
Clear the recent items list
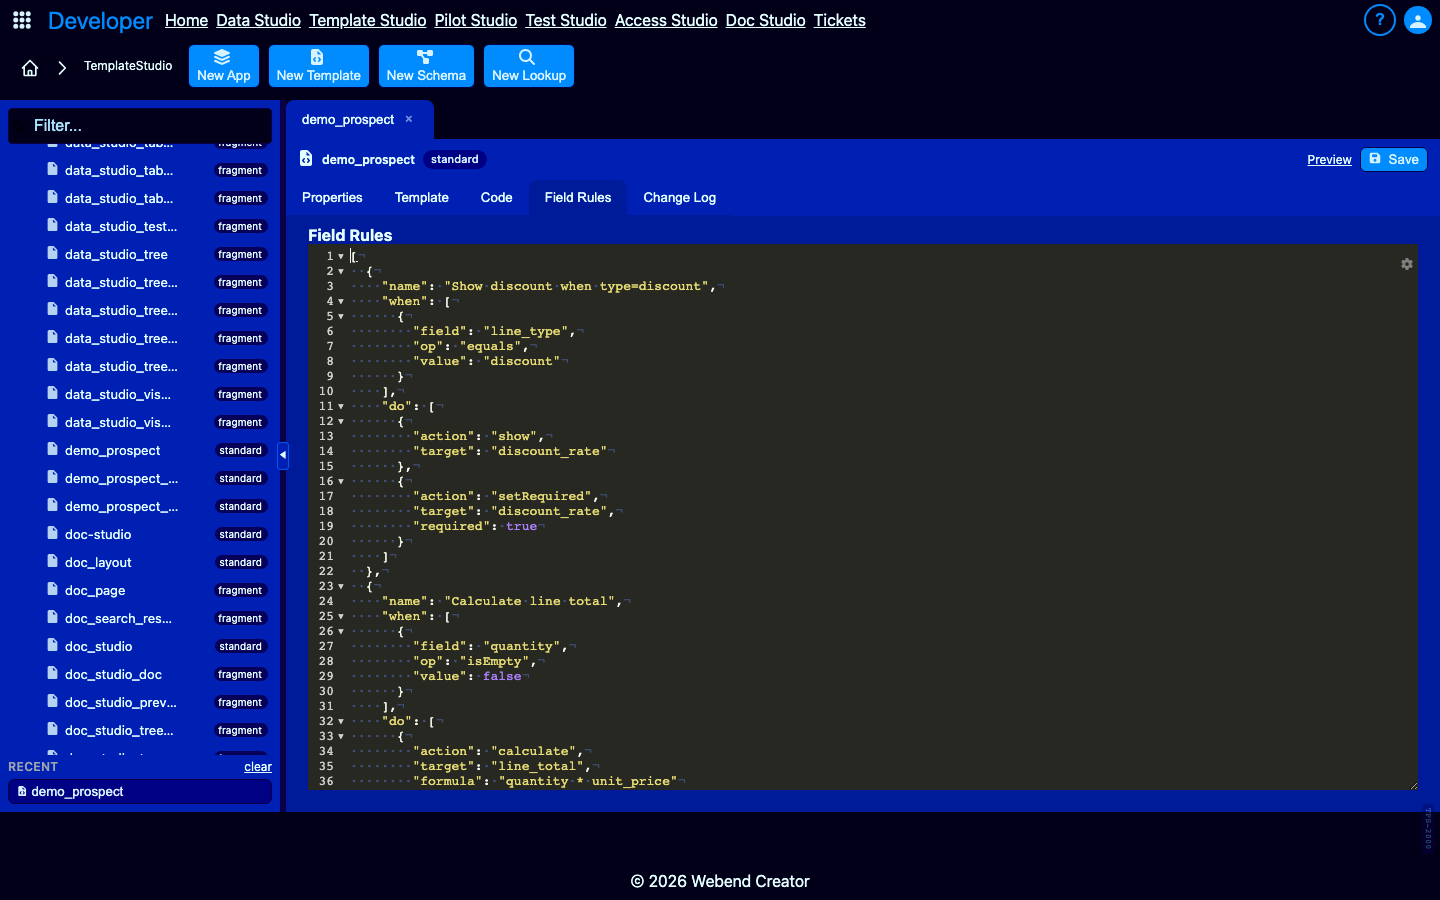[x=258, y=767]
